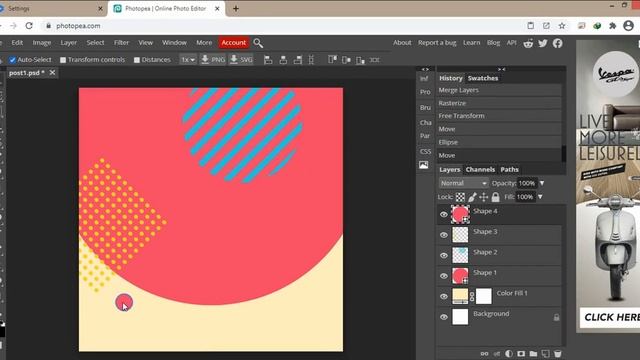The width and height of the screenshot is (640, 360).
Task: Open Report a bug link
Action: tap(437, 42)
